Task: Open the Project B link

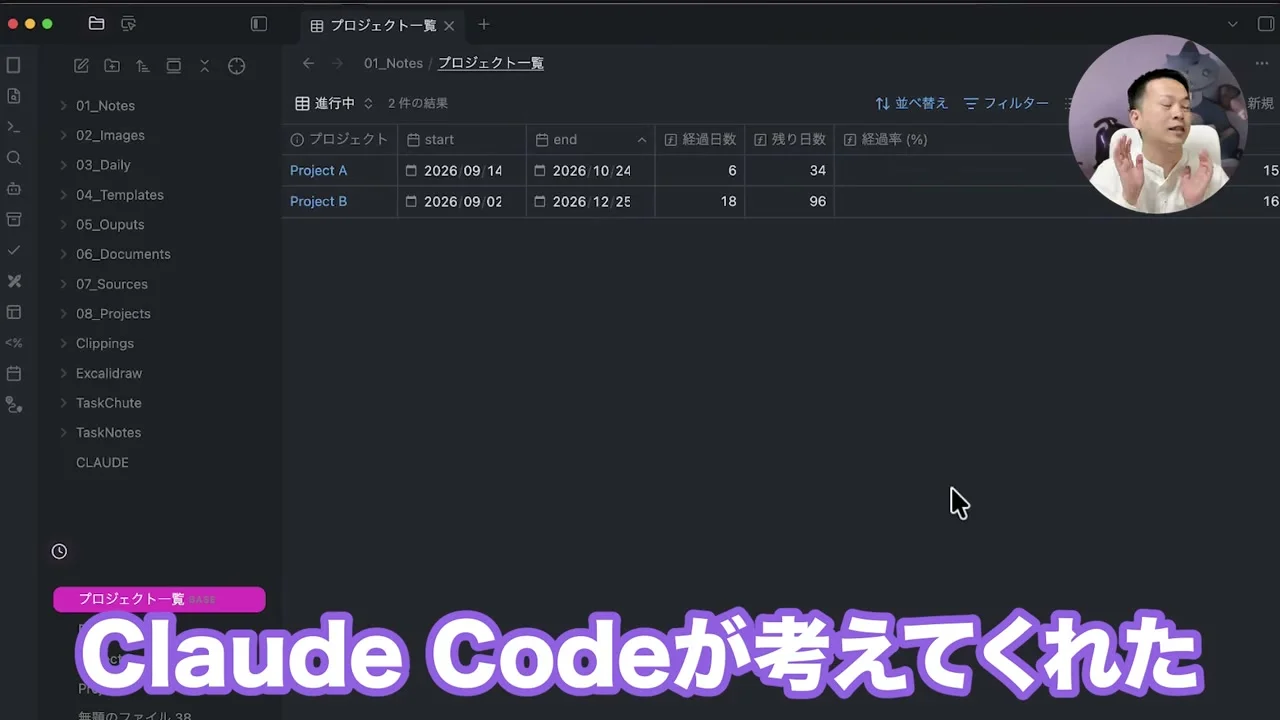Action: 318,201
